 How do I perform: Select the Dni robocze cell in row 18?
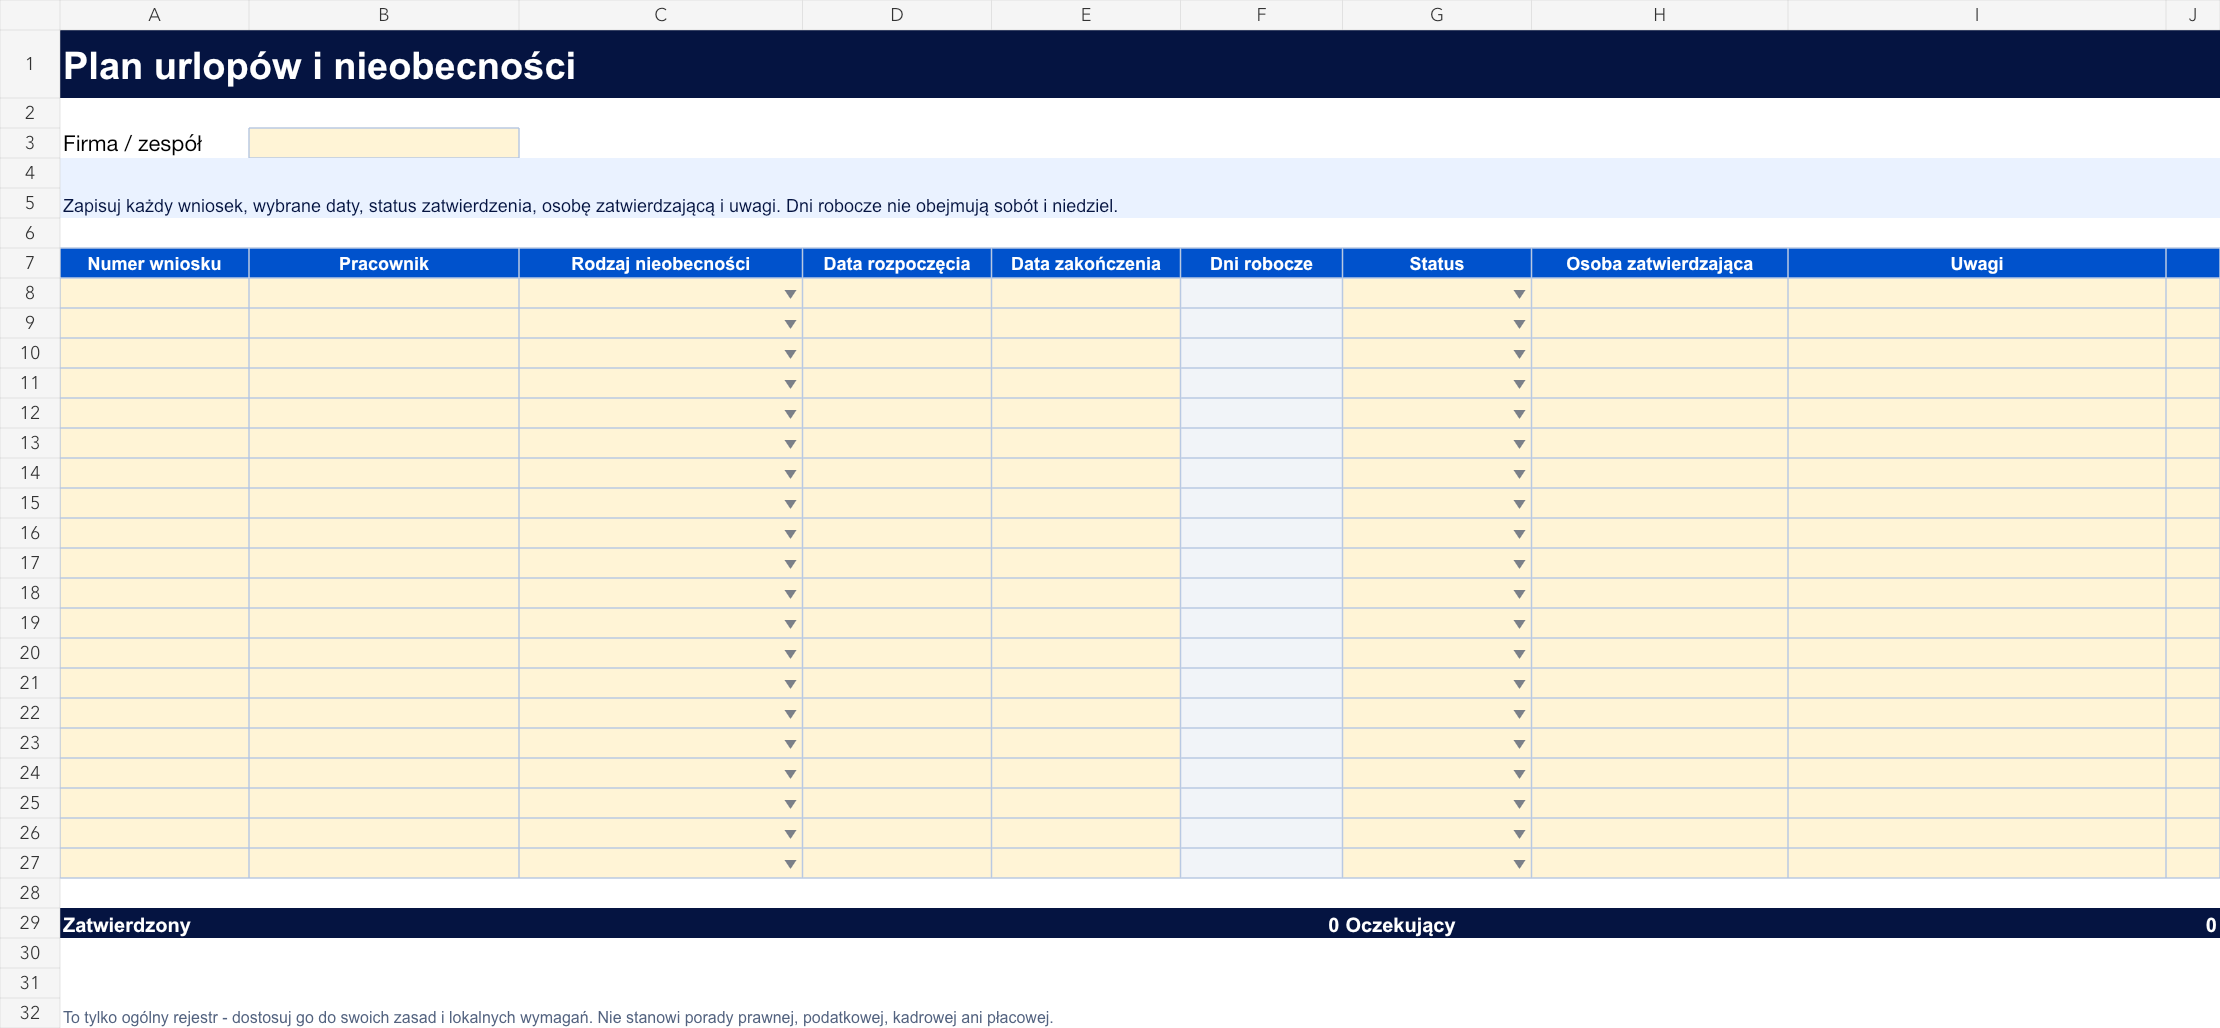1261,593
